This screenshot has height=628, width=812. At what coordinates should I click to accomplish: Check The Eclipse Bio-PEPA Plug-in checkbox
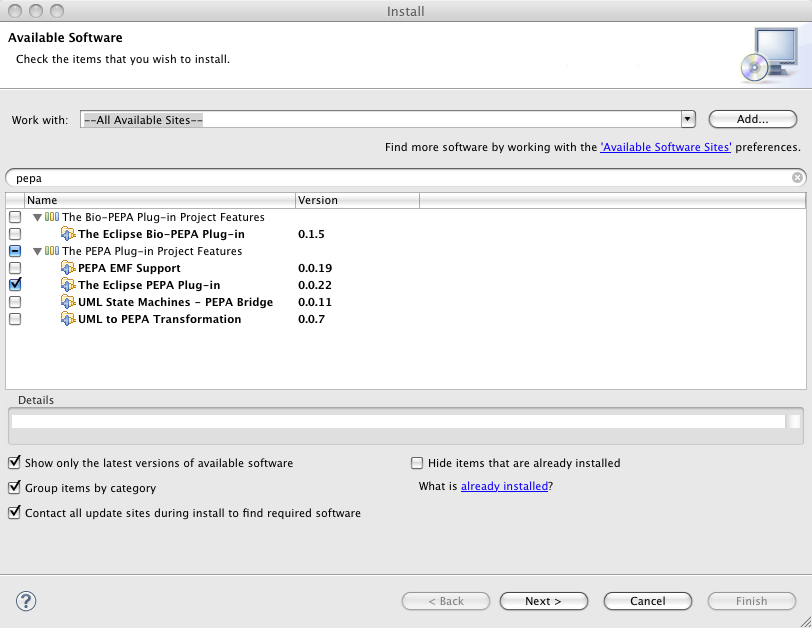point(15,234)
